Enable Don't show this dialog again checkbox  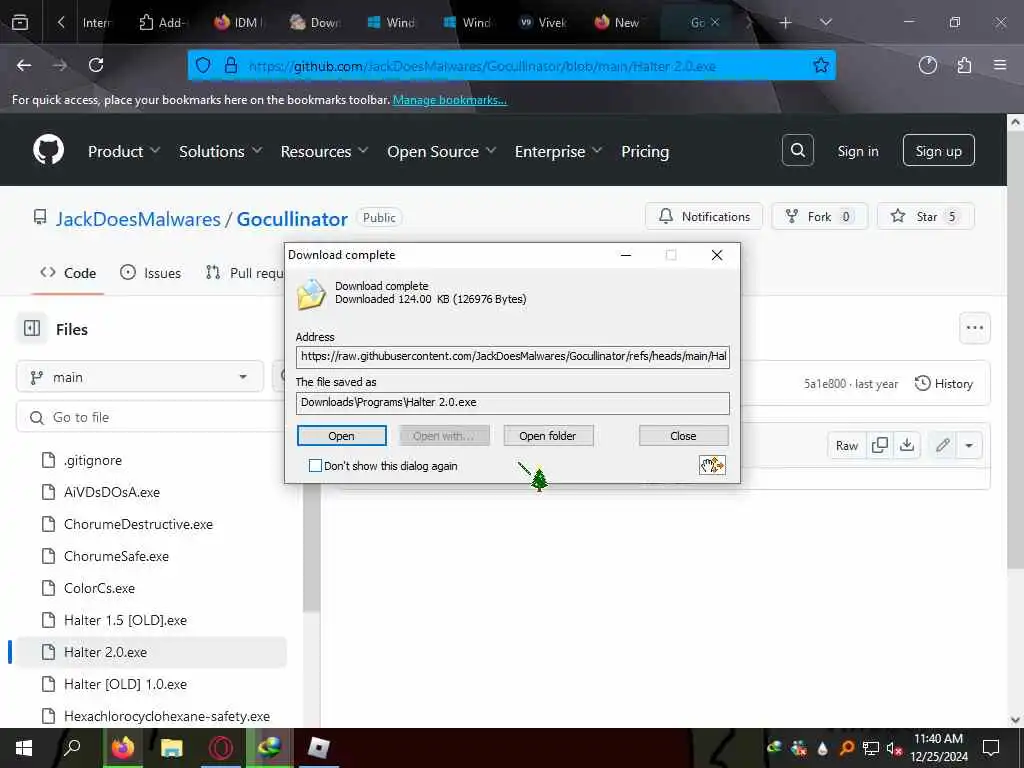(x=315, y=466)
